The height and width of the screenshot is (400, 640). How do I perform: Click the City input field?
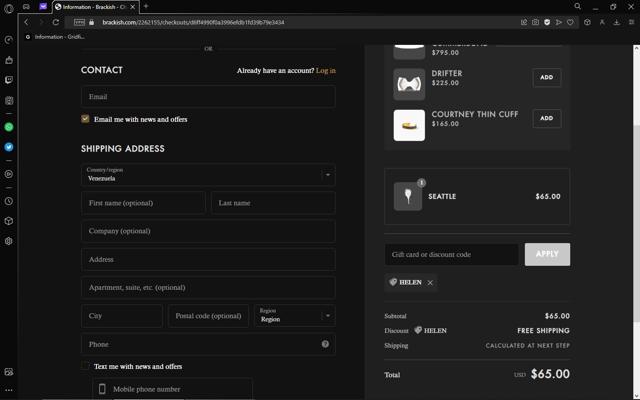pyautogui.click(x=122, y=316)
